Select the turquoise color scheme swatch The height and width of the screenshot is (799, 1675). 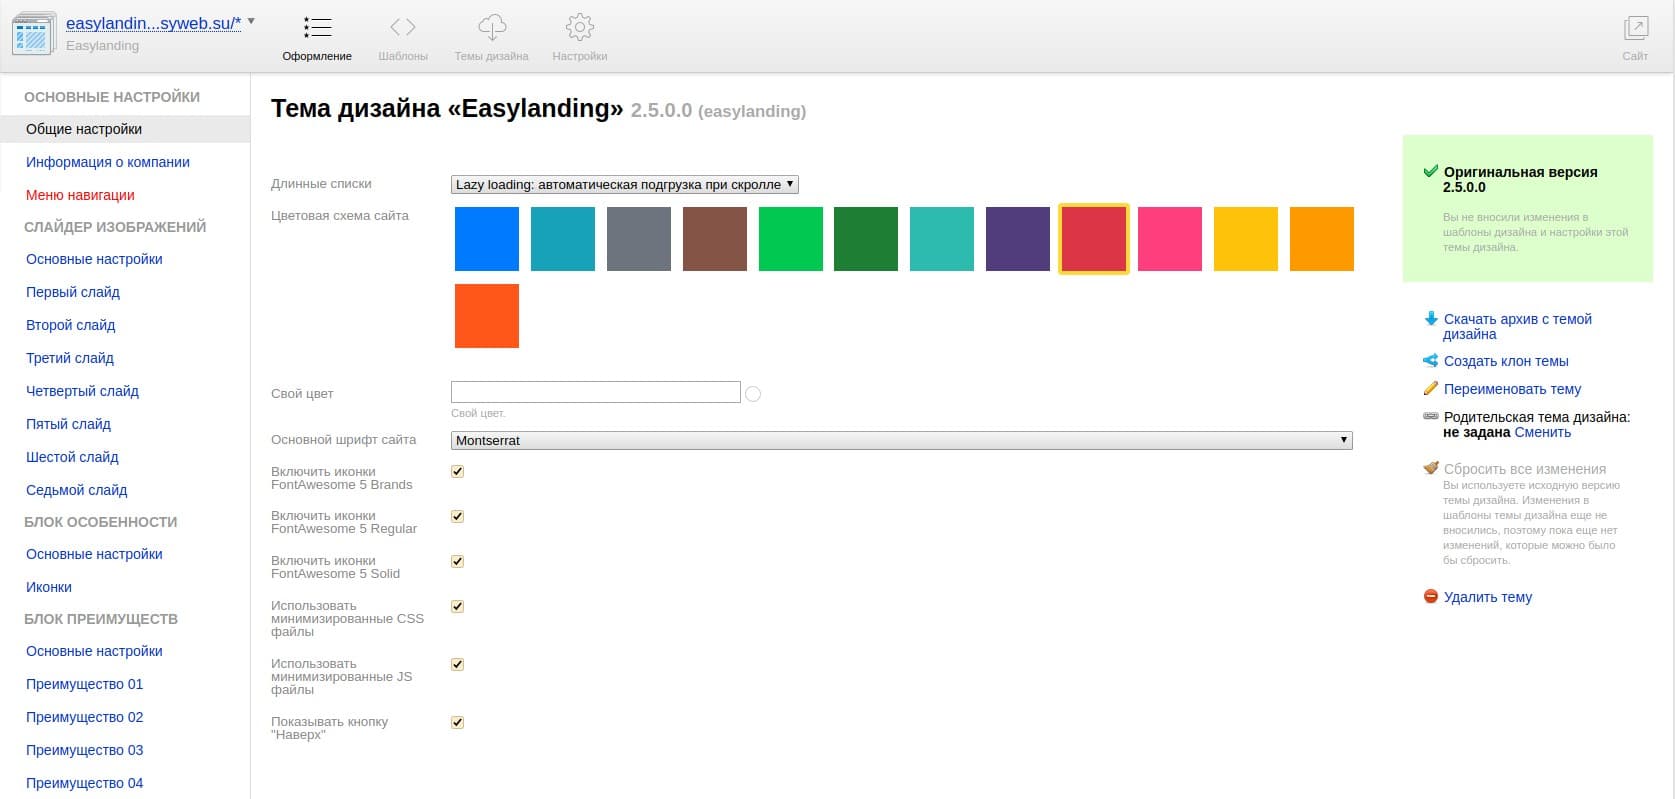pos(942,239)
